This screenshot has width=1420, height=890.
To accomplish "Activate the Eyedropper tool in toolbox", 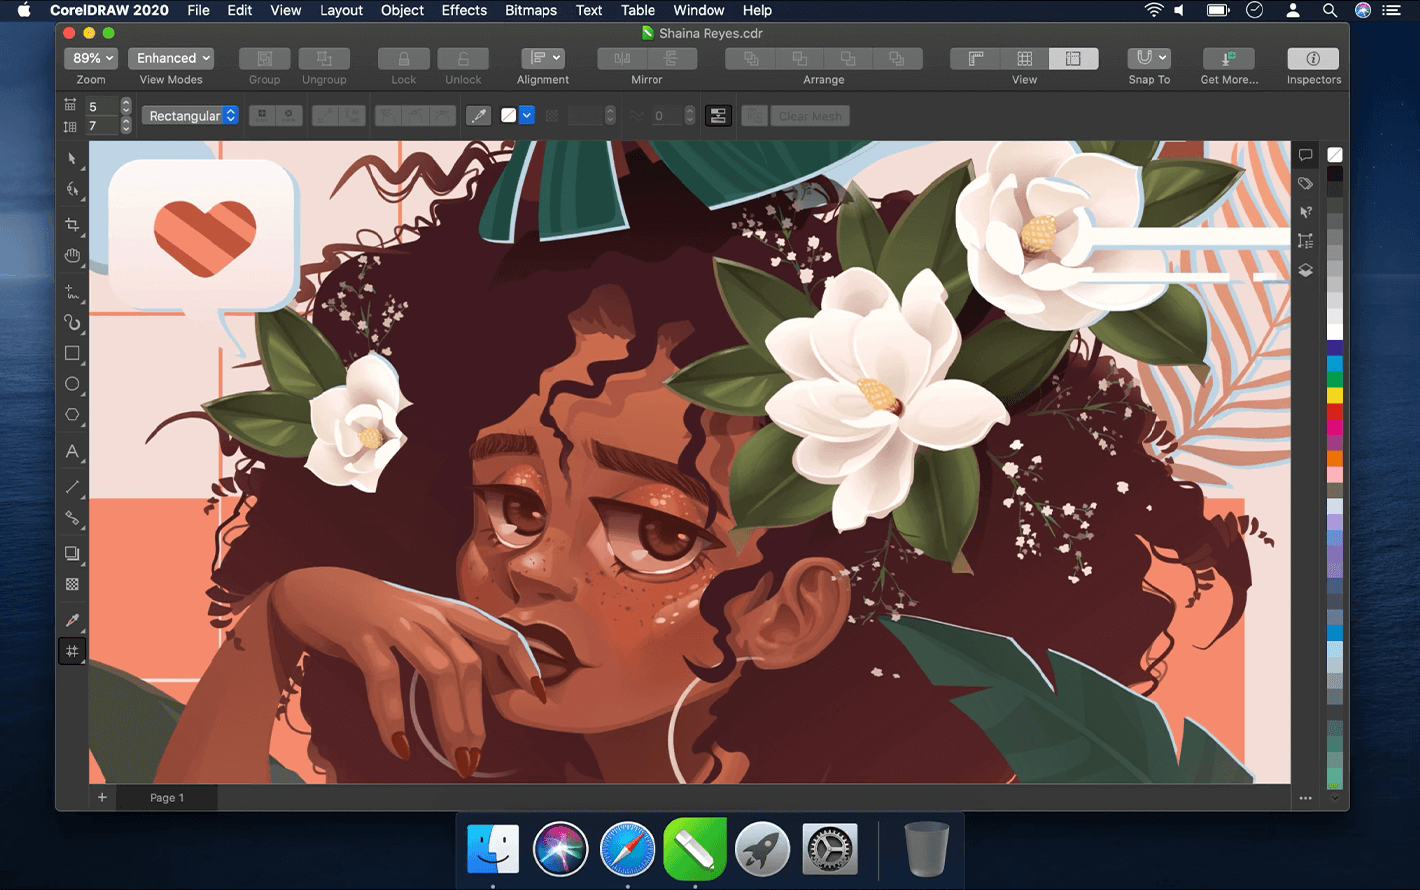I will (72, 620).
